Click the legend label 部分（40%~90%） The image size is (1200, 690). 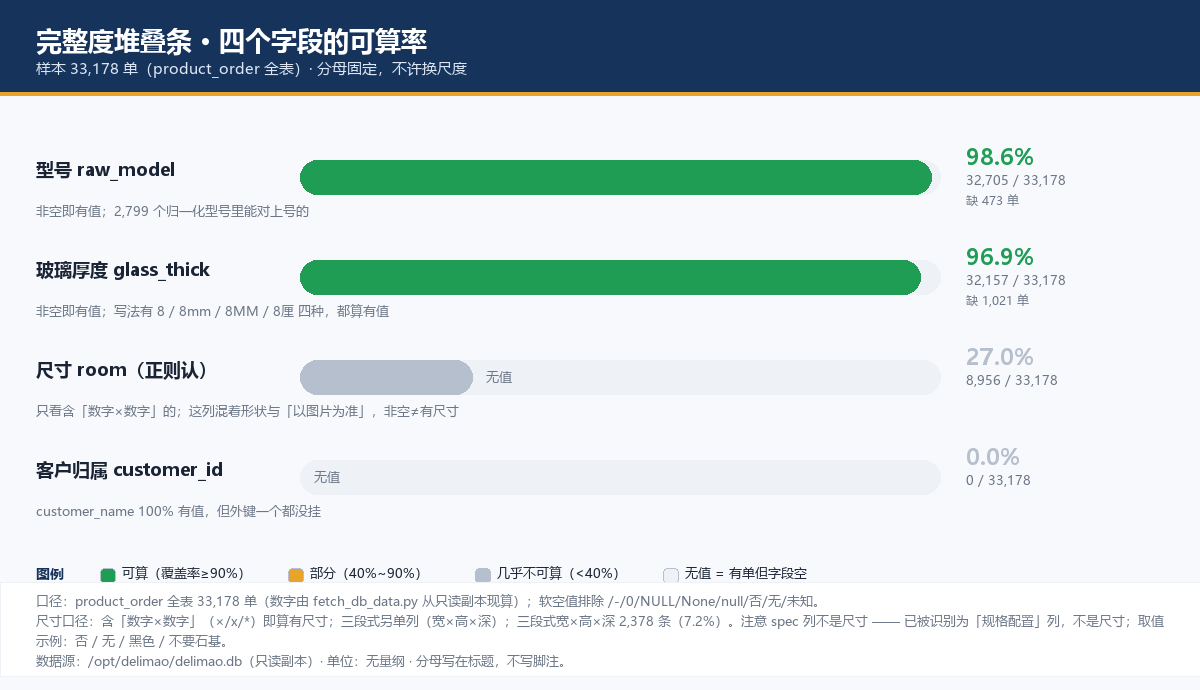[x=365, y=574]
